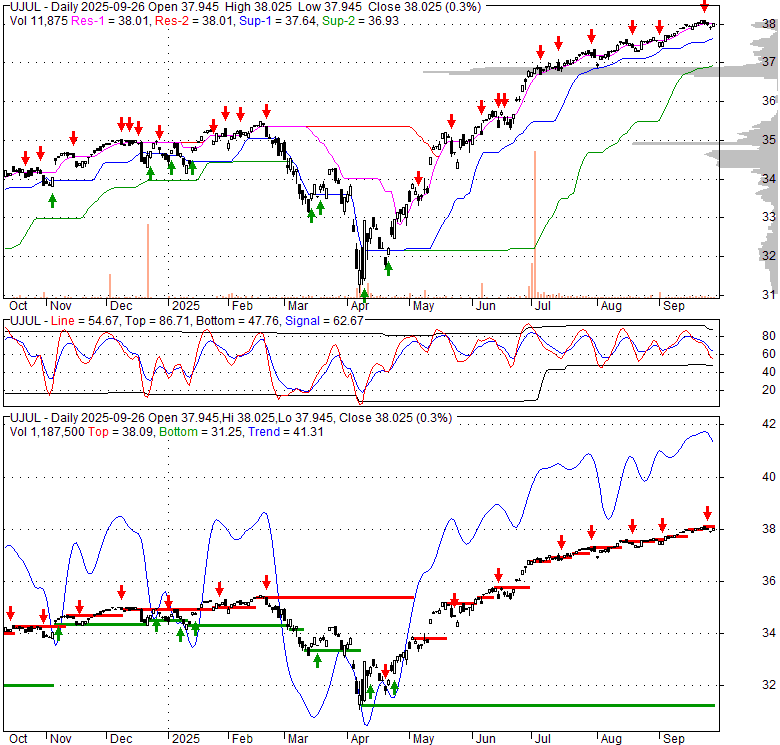780x745 pixels.
Task: Click price level 31 on top chart axis
Action: [x=769, y=295]
